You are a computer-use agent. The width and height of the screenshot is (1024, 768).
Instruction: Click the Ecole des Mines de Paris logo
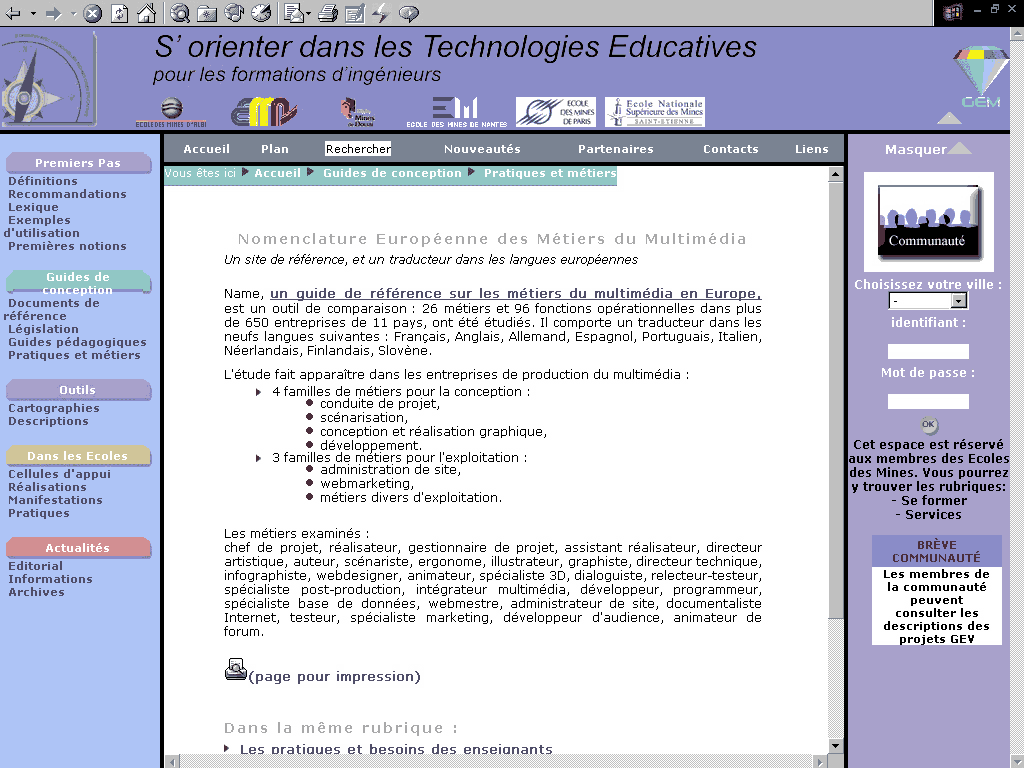pyautogui.click(x=555, y=112)
